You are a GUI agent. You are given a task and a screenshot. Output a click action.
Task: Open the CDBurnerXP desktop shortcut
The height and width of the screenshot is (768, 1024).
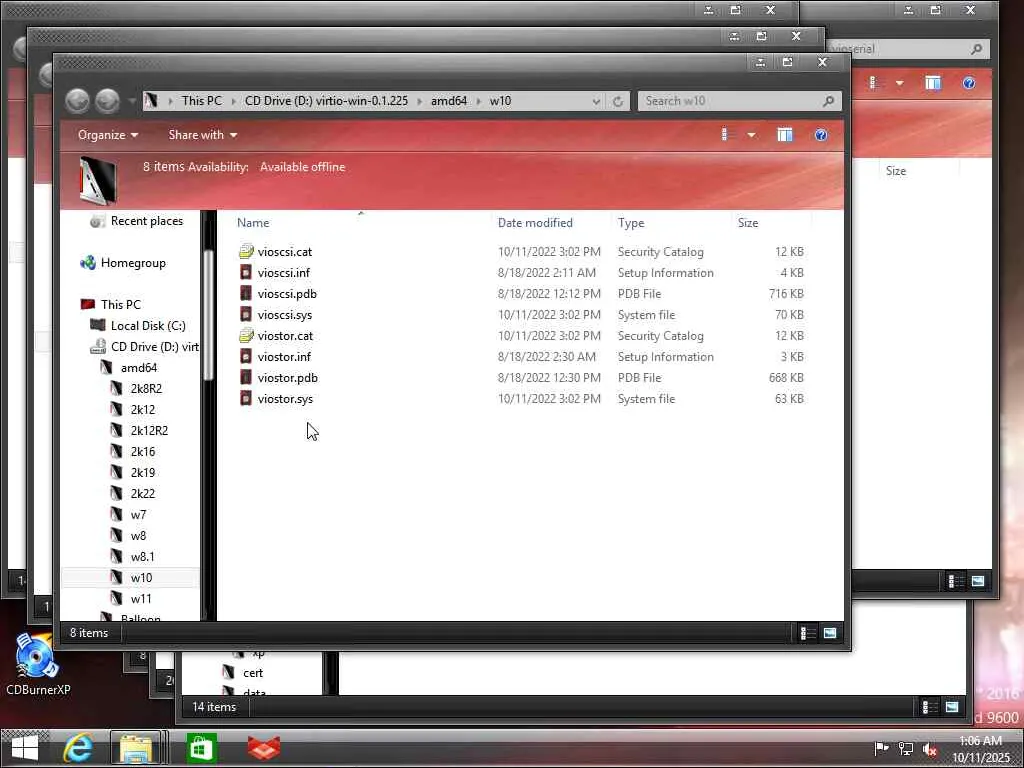37,664
